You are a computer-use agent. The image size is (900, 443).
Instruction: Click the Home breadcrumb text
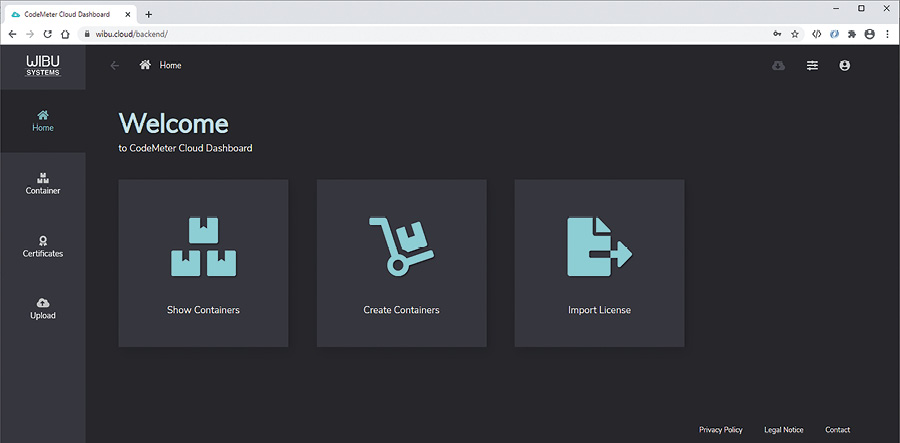(x=170, y=65)
